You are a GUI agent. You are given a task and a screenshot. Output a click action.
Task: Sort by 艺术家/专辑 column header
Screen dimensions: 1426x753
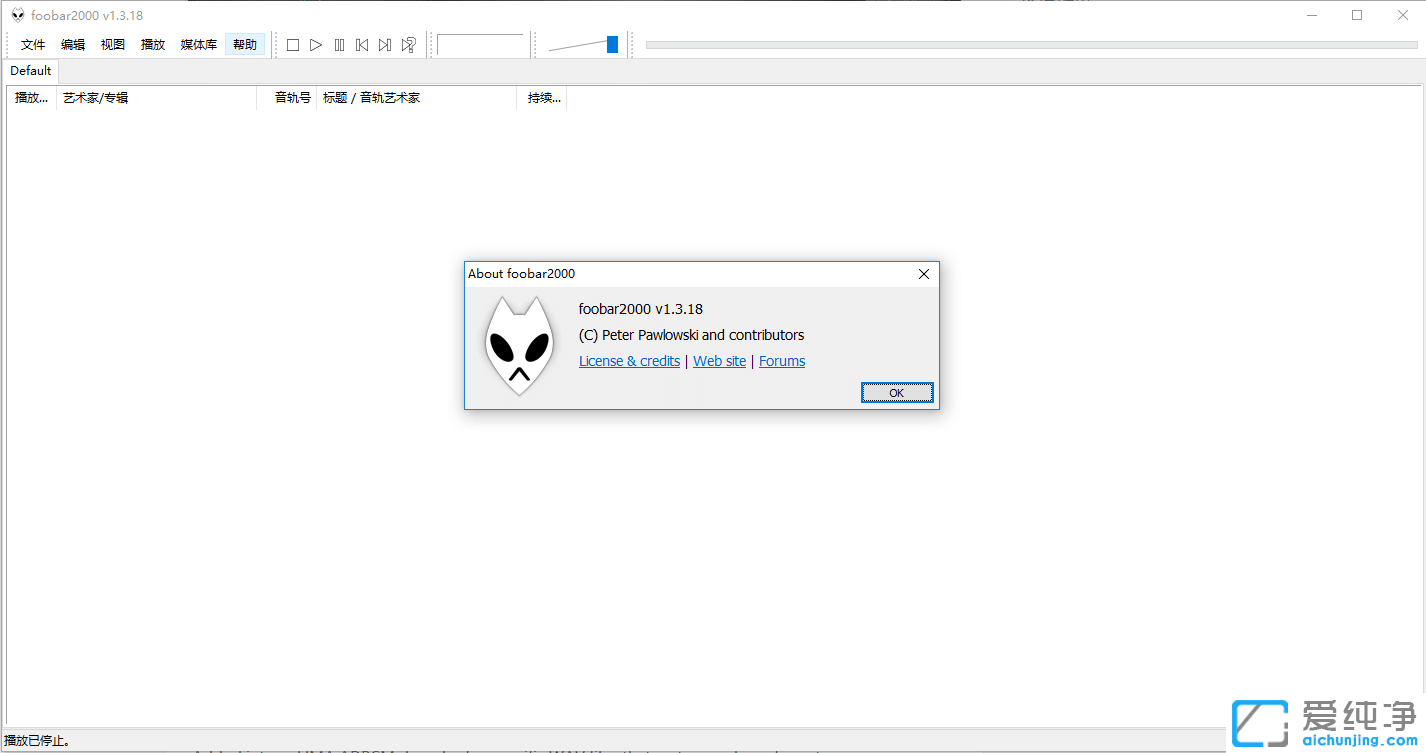pyautogui.click(x=156, y=98)
